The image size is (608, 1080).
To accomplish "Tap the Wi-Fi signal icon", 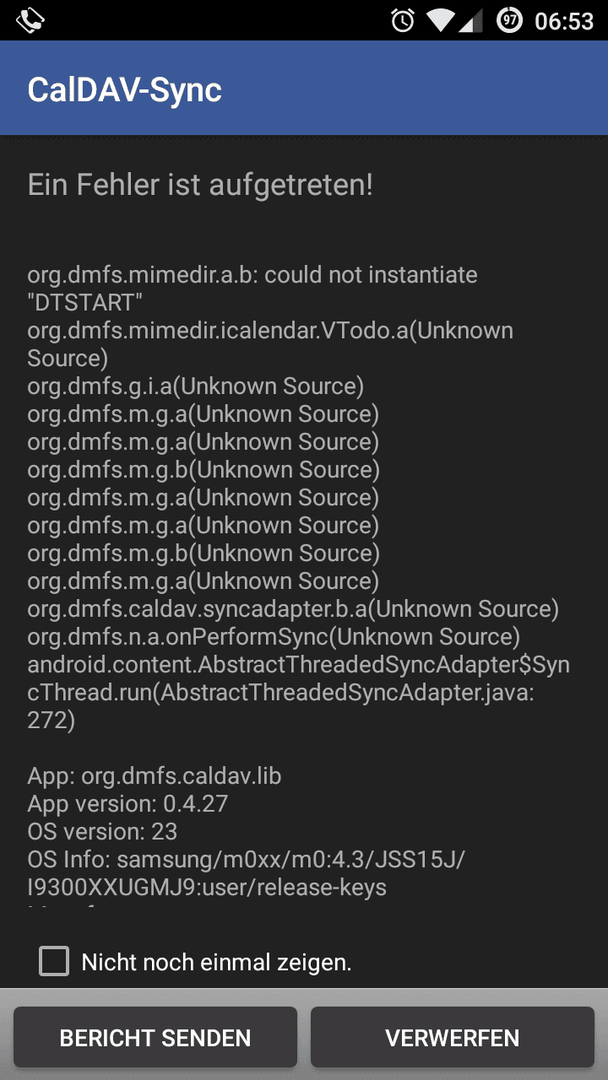I will pyautogui.click(x=440, y=21).
